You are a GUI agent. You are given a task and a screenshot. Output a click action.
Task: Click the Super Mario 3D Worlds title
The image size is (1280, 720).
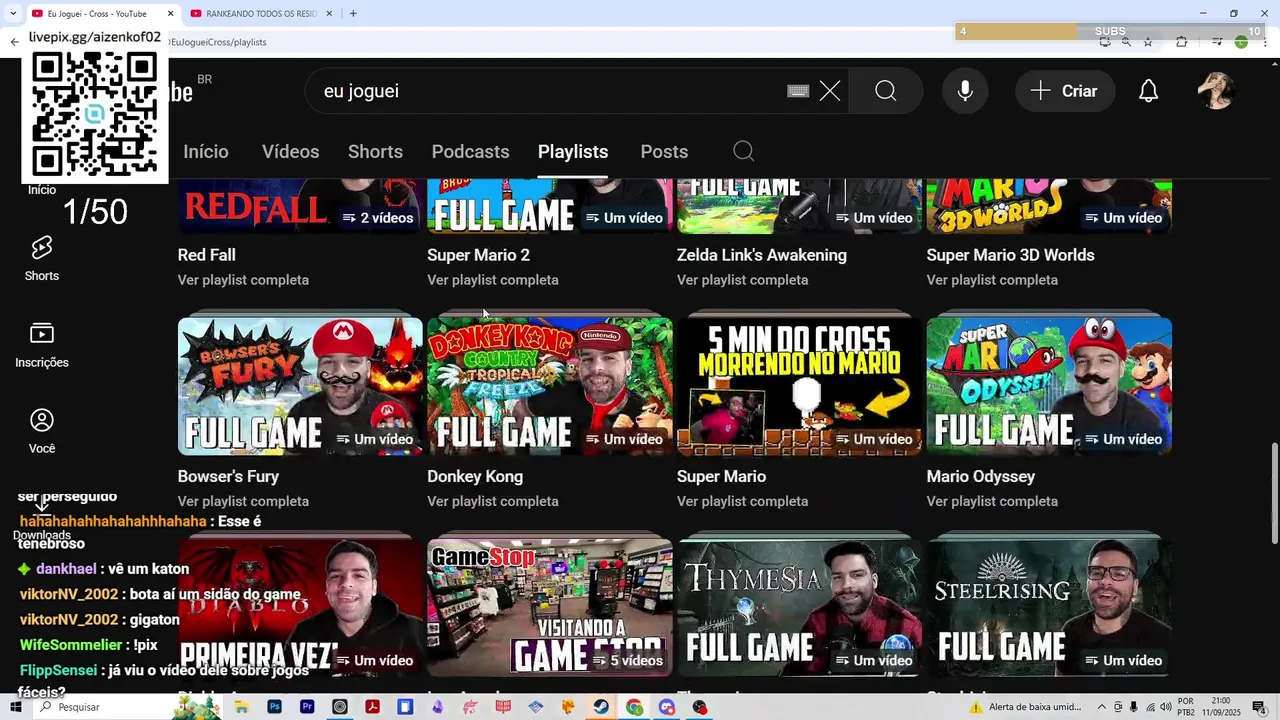1010,255
